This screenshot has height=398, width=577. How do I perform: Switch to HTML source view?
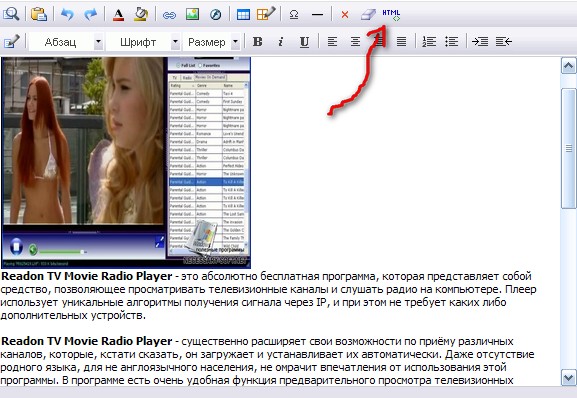[x=391, y=15]
